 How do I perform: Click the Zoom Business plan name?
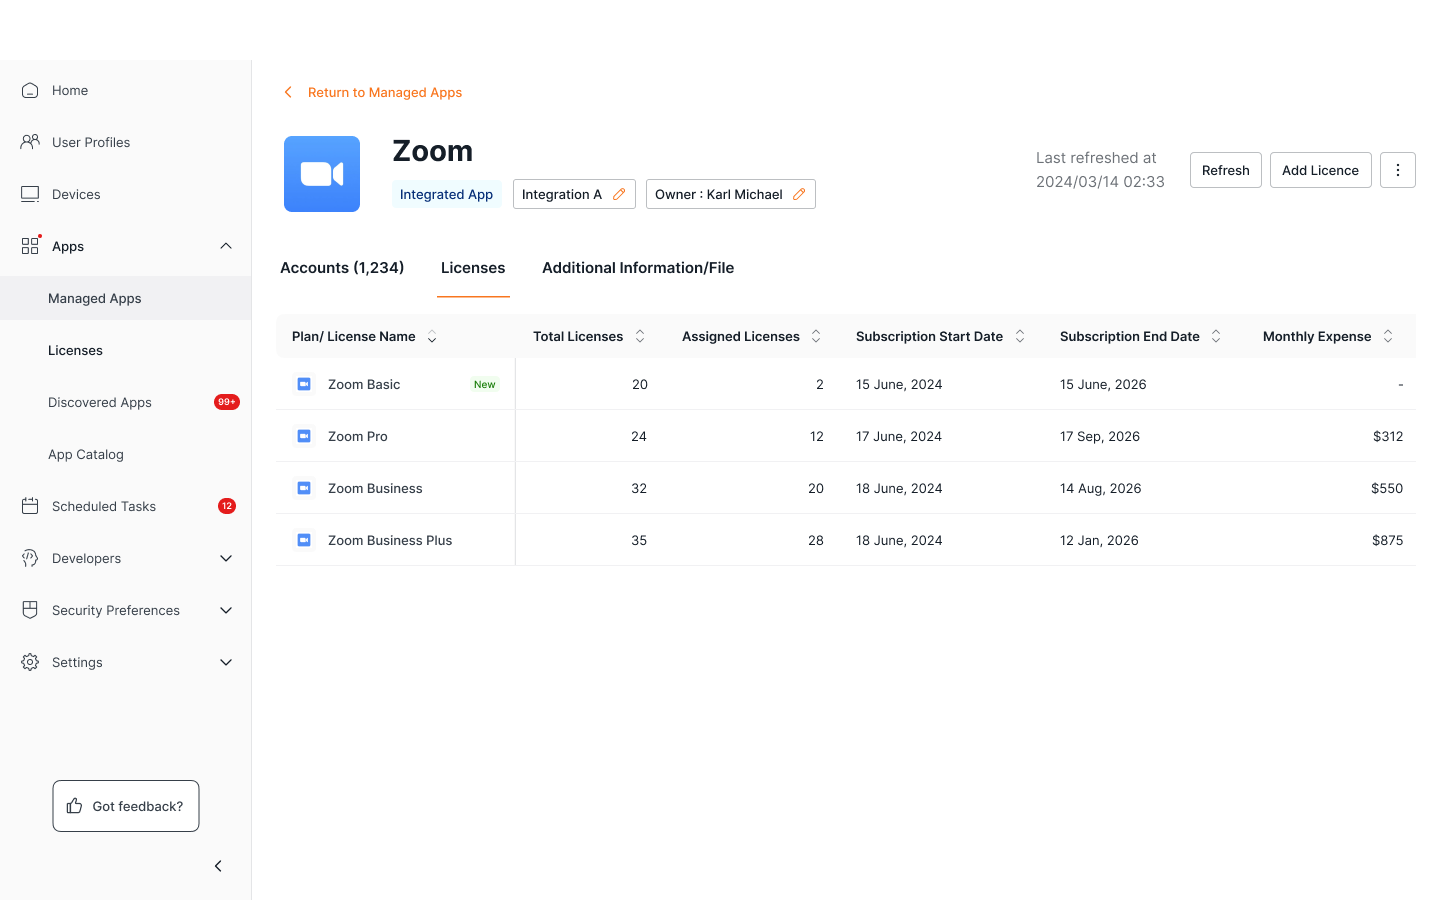pyautogui.click(x=375, y=488)
